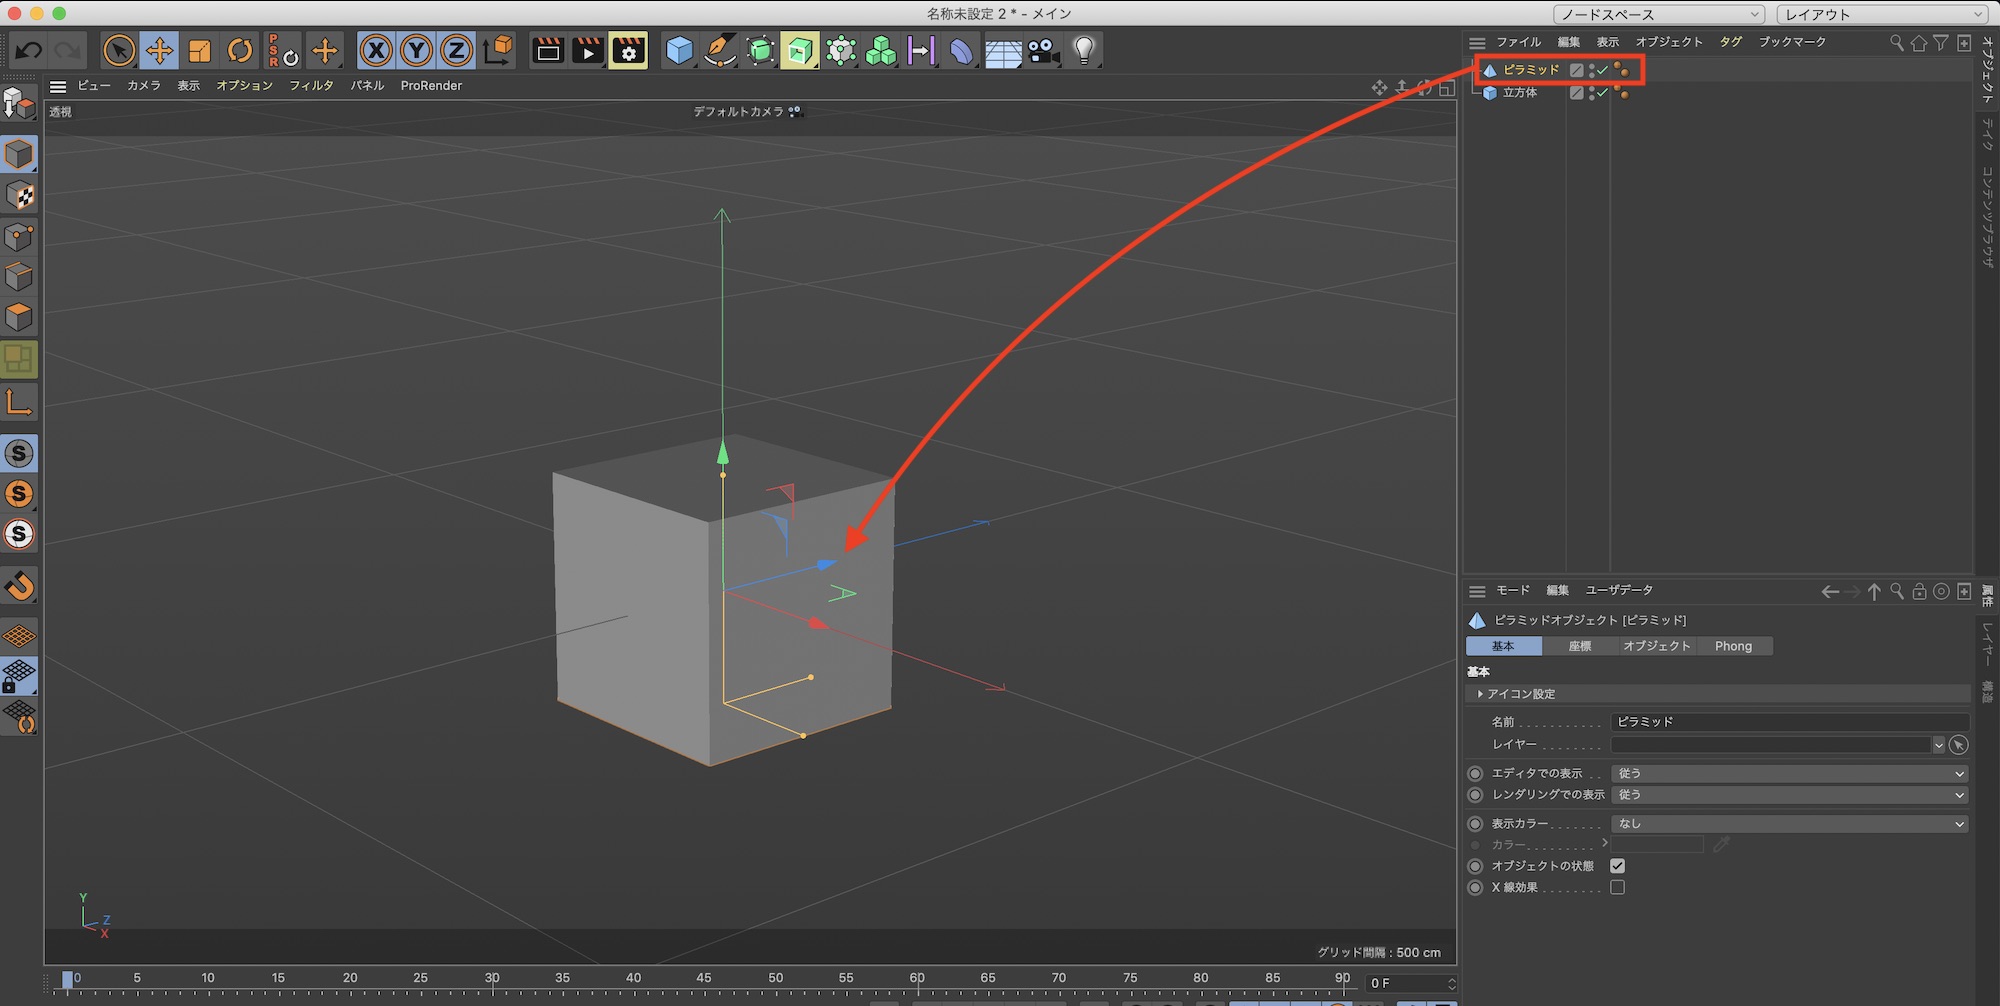Open the 表示カラー dropdown
The width and height of the screenshot is (2000, 1006).
coord(1788,824)
